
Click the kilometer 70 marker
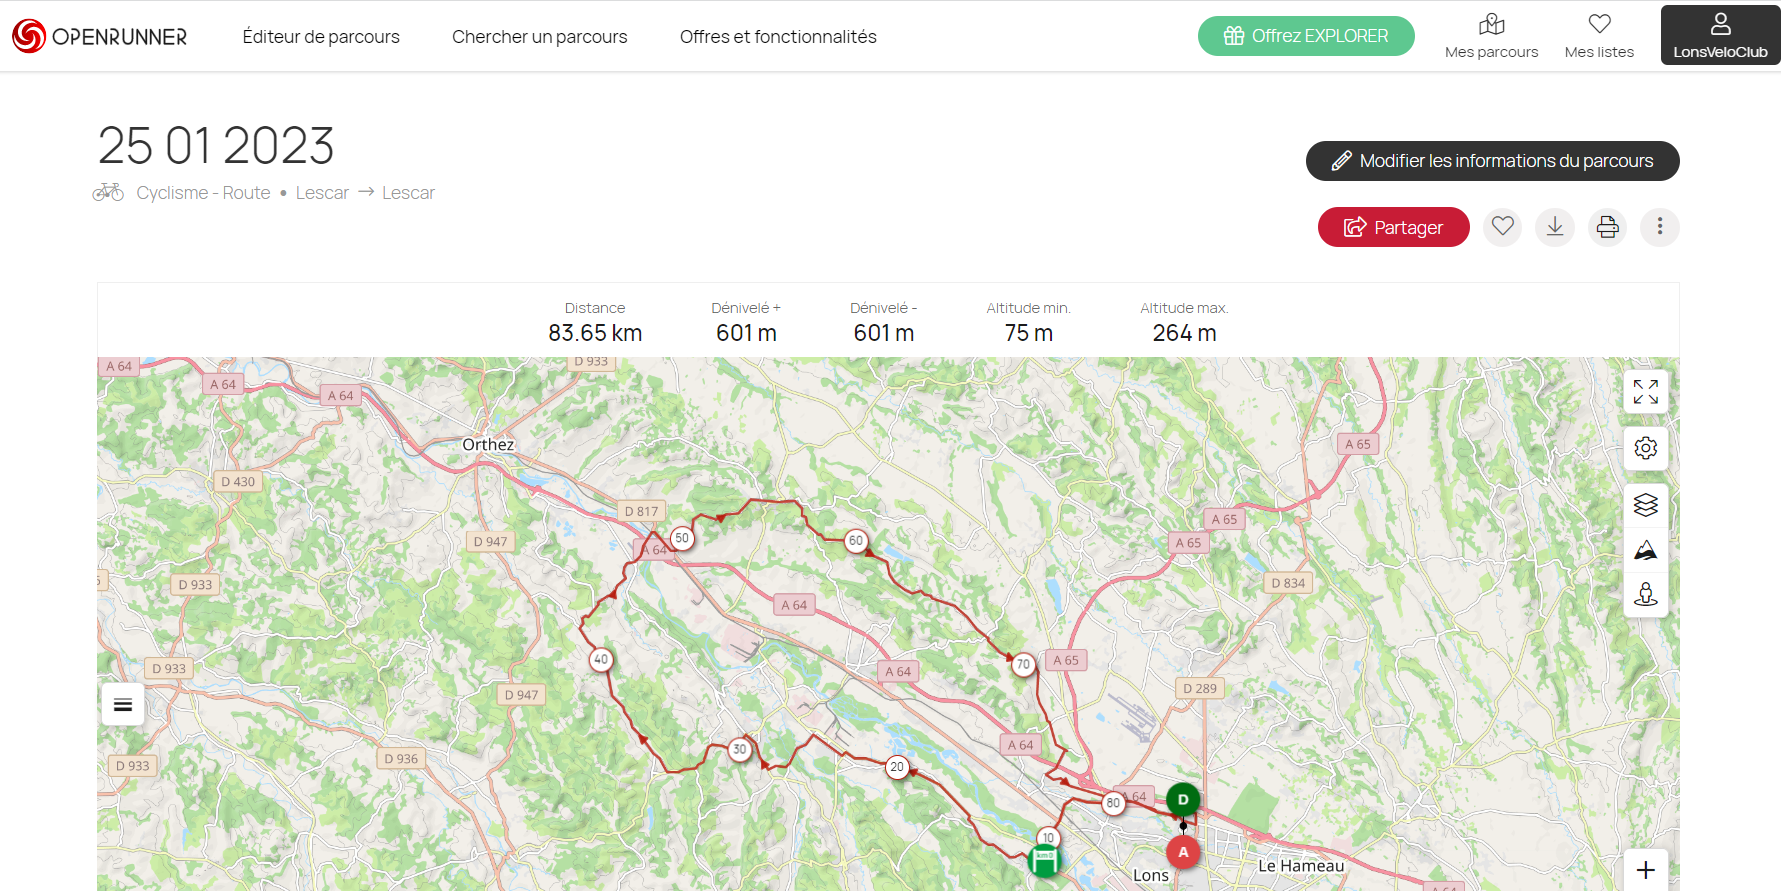coord(1023,664)
